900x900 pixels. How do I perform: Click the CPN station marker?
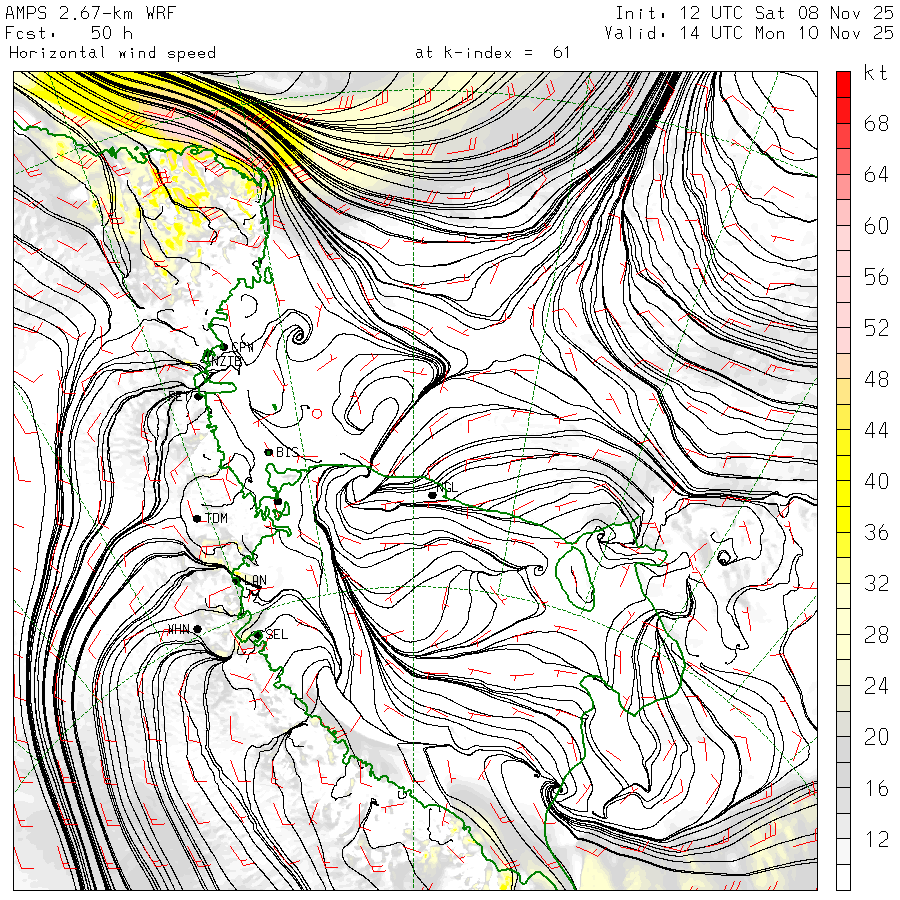click(x=223, y=347)
